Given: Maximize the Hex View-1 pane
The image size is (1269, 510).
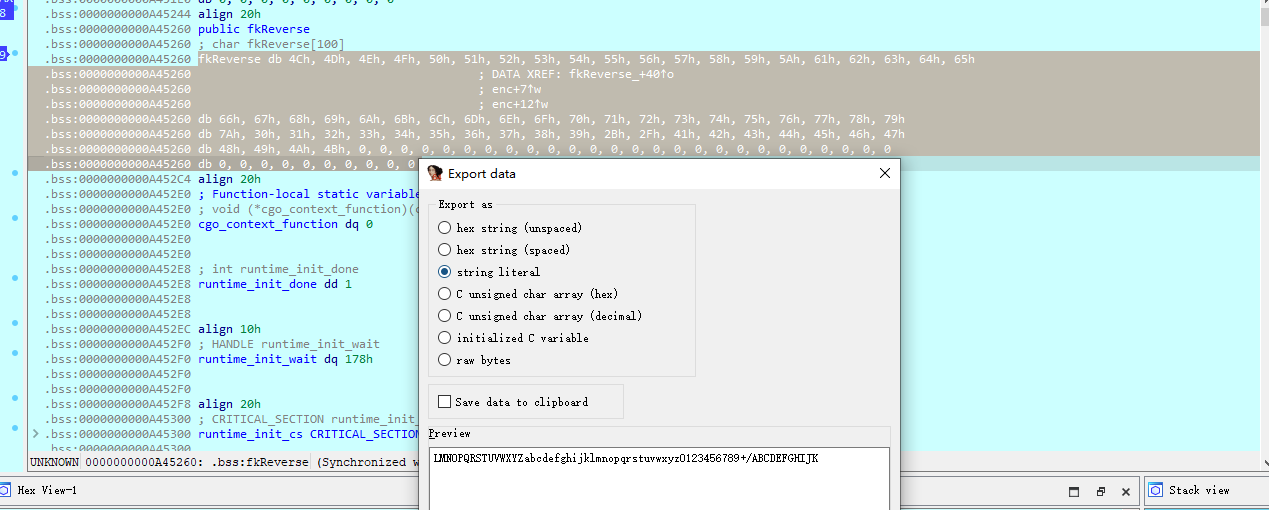Looking at the screenshot, I should (1074, 491).
